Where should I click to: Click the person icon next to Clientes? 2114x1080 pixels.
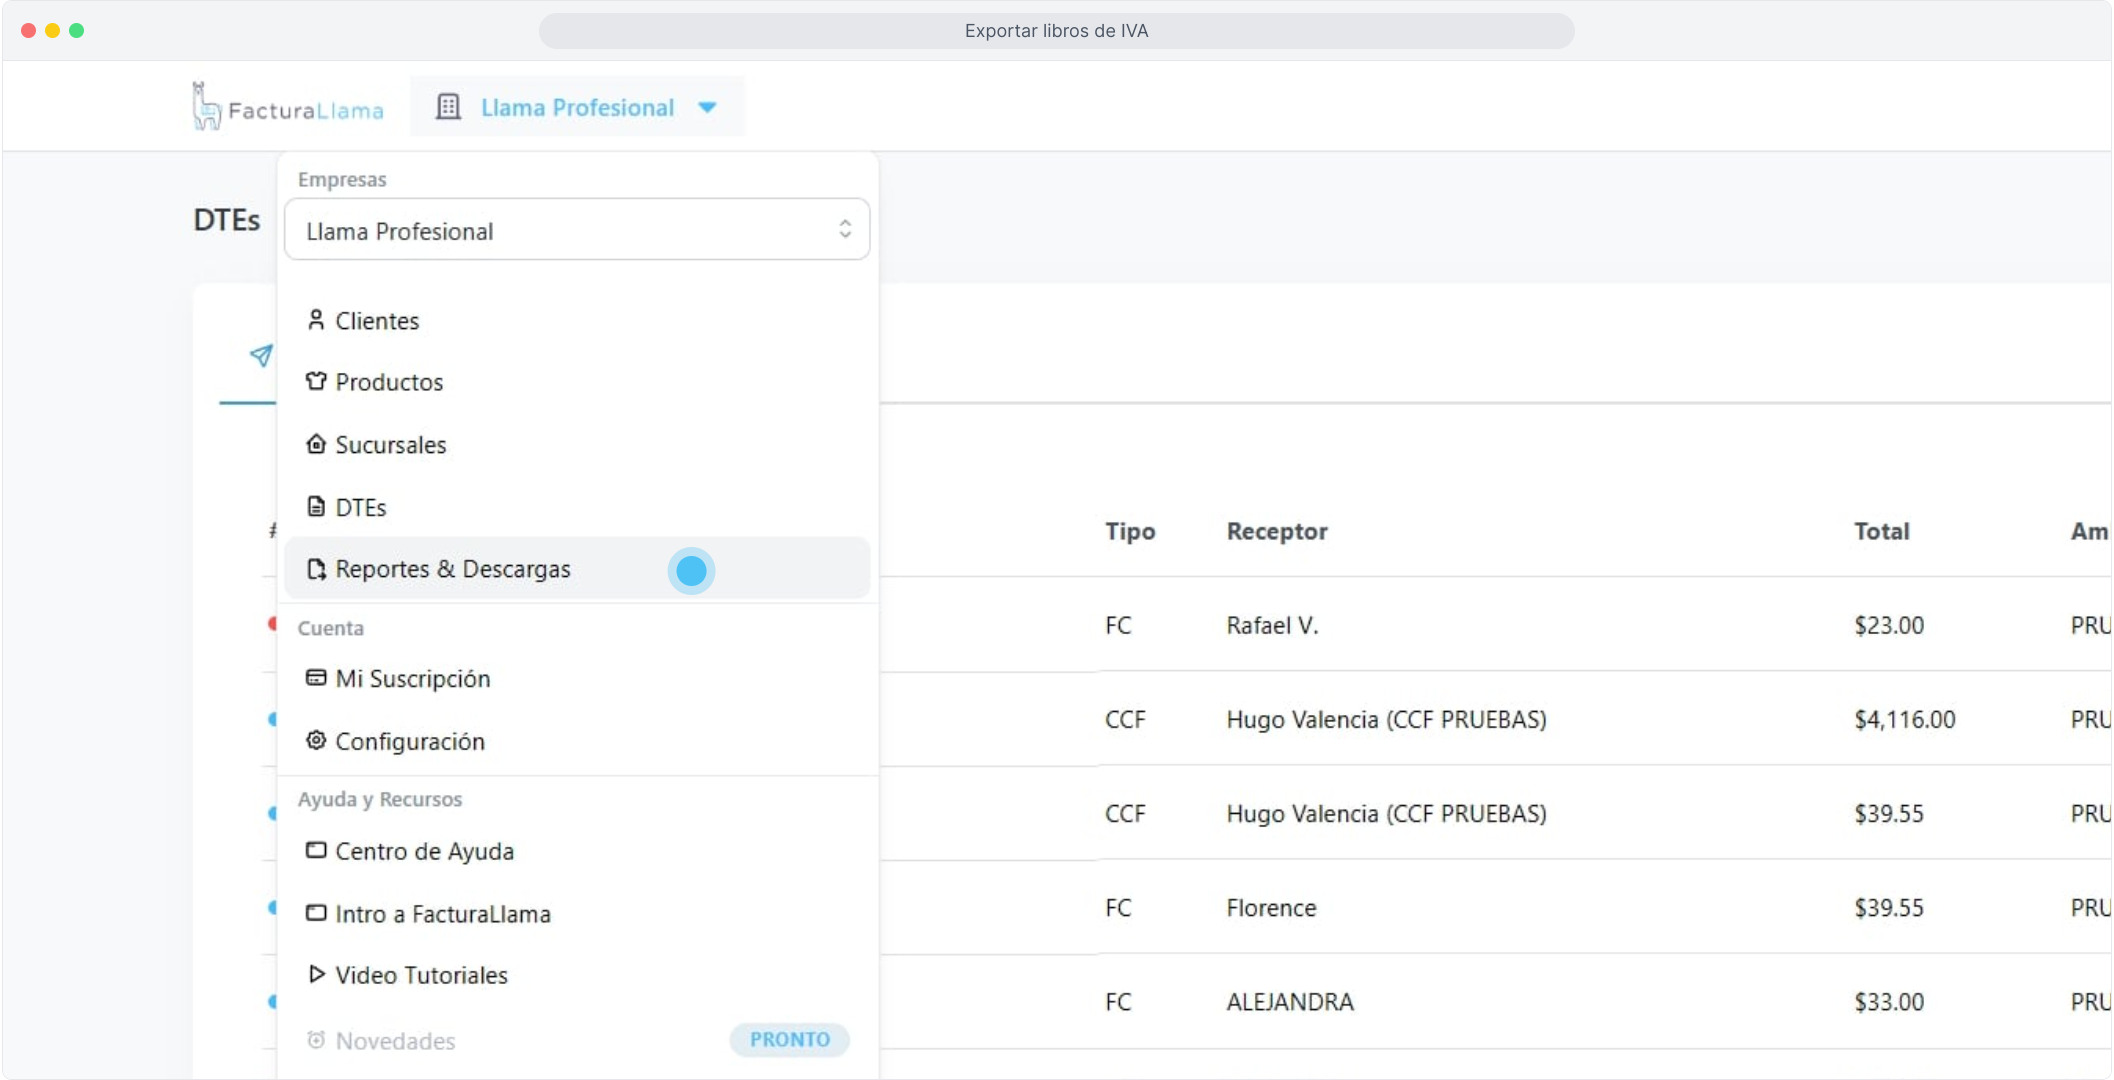point(316,320)
